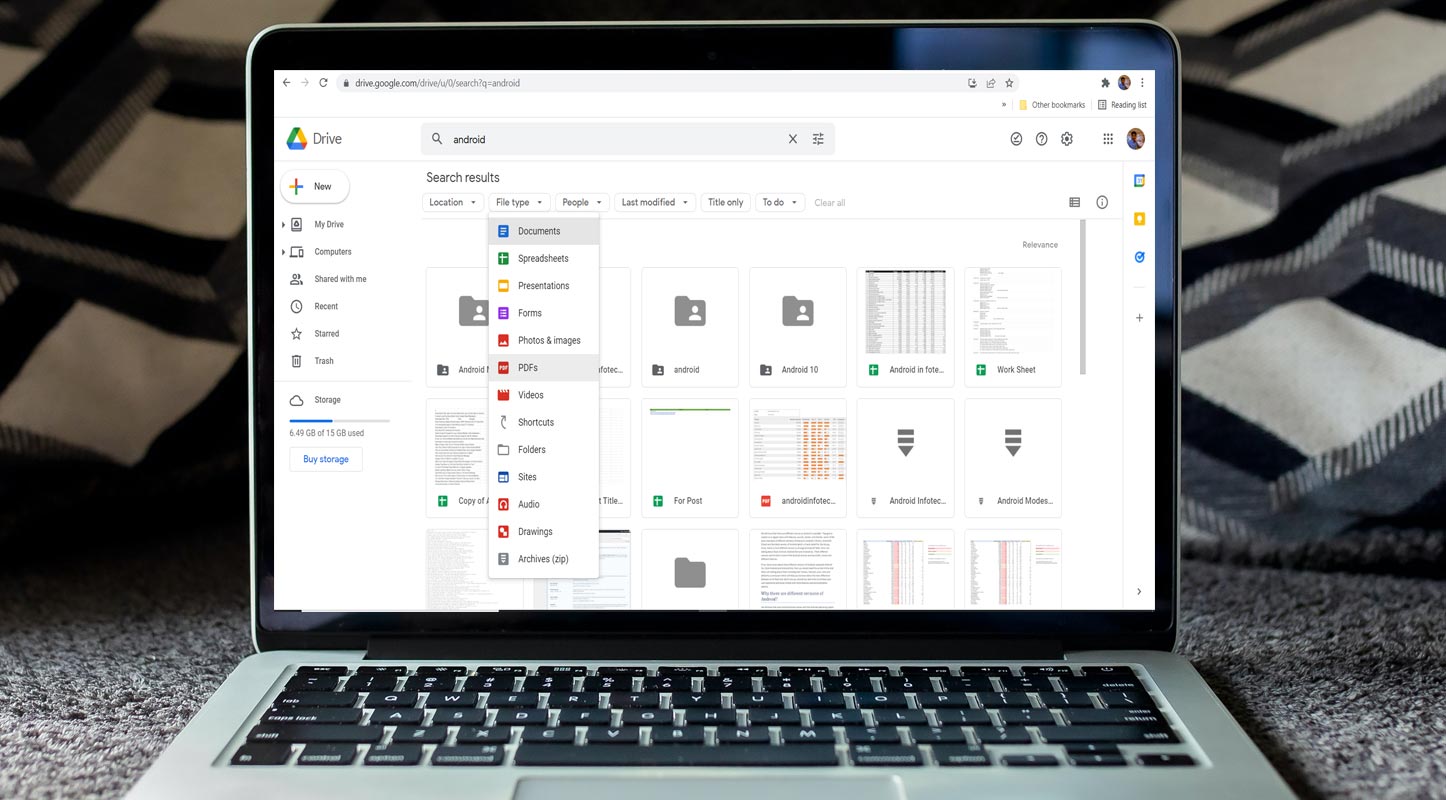Click the Support question mark icon
The image size is (1446, 800).
[x=1041, y=139]
